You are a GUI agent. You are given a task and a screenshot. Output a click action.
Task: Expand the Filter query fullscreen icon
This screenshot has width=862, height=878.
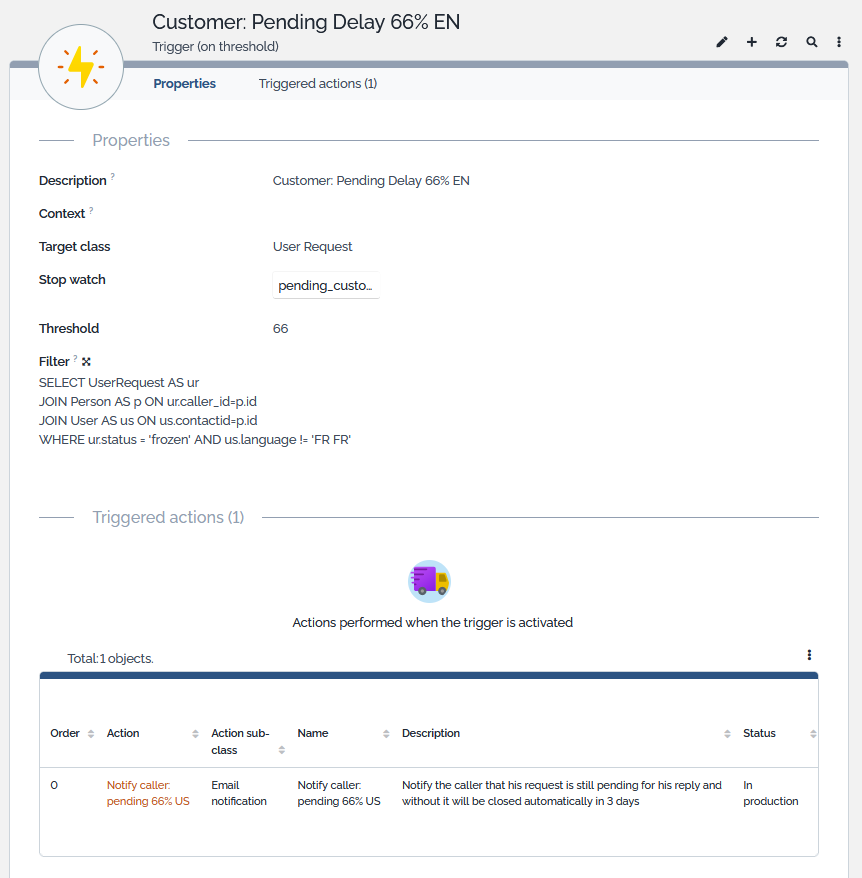(x=86, y=362)
